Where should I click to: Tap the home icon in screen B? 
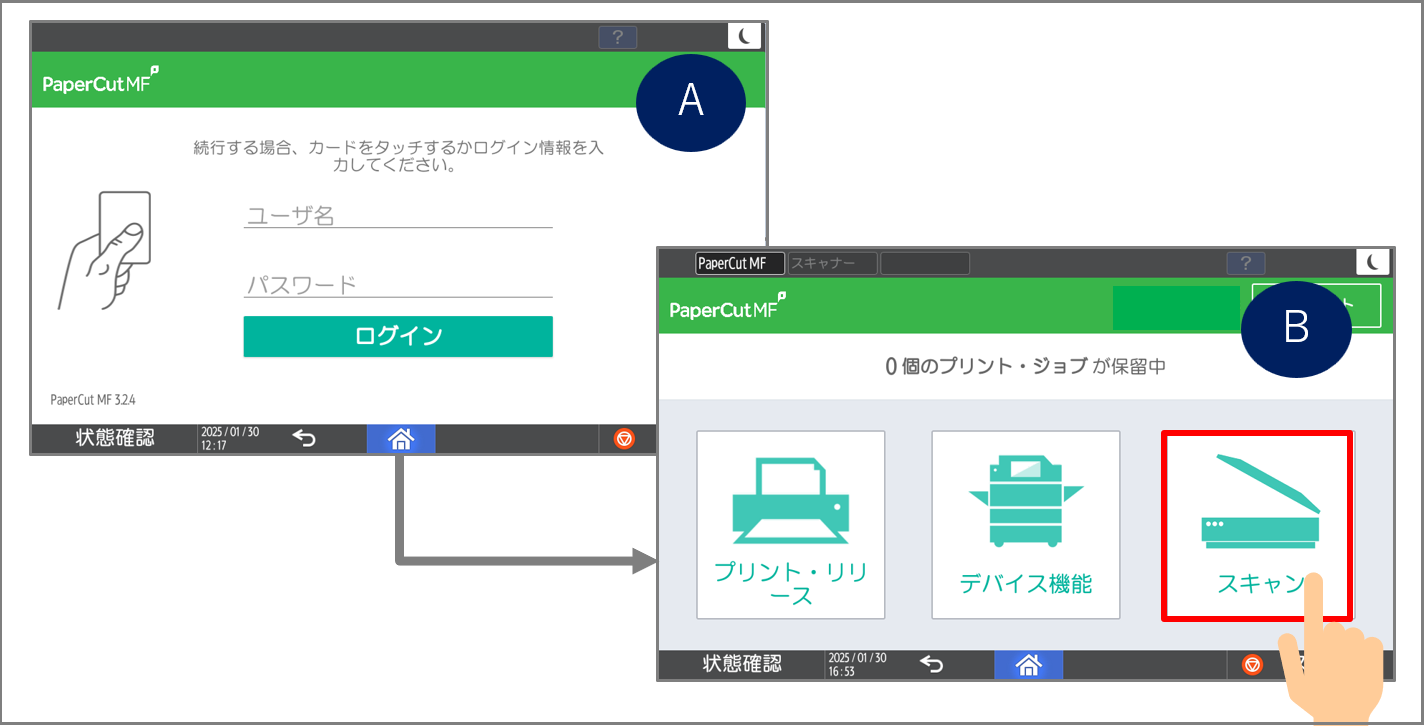1028,665
